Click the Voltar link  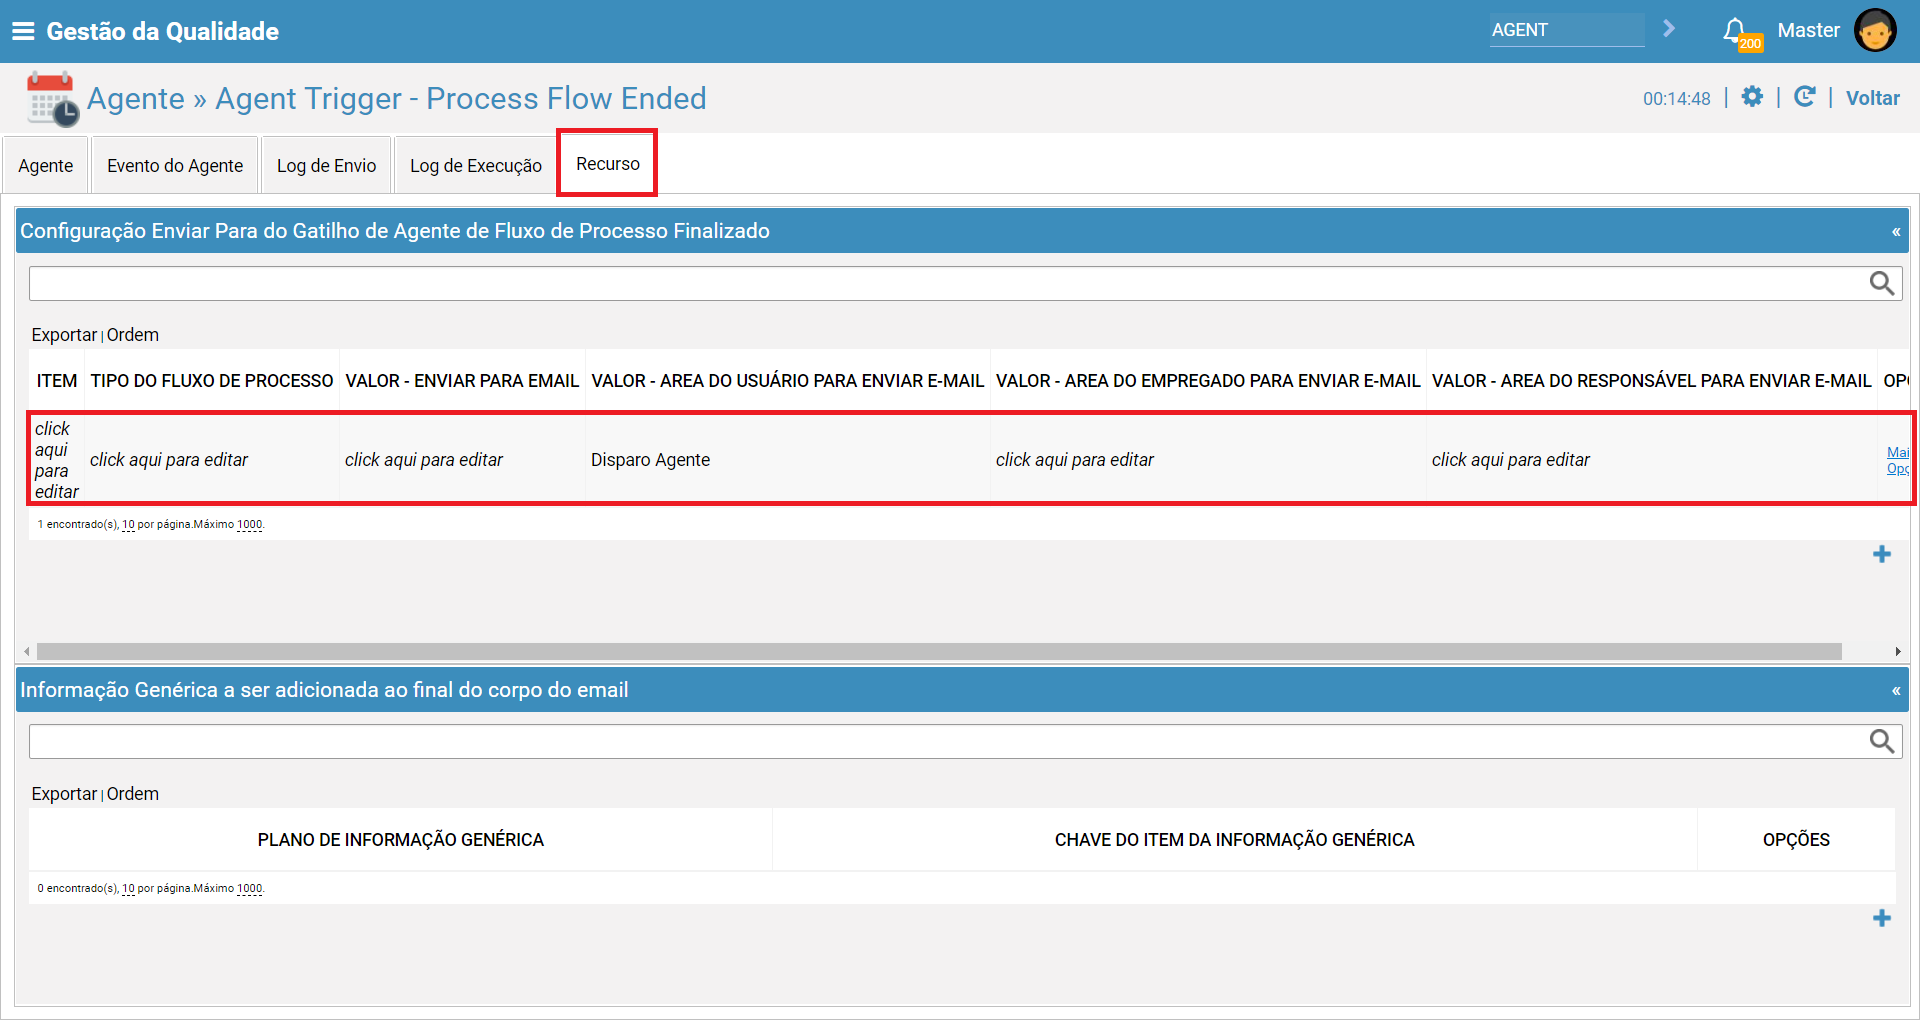pyautogui.click(x=1872, y=98)
